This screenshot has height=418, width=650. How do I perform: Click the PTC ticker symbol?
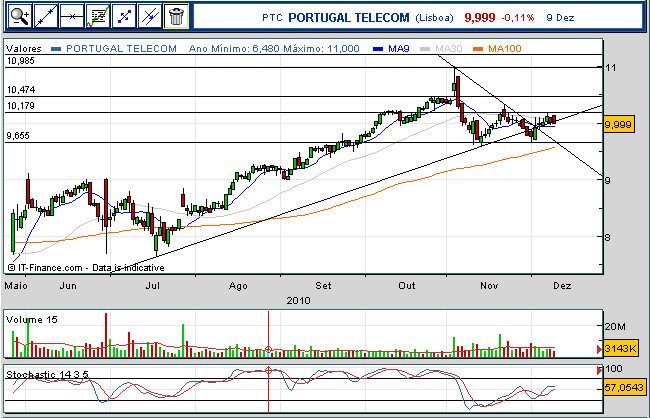tap(272, 18)
